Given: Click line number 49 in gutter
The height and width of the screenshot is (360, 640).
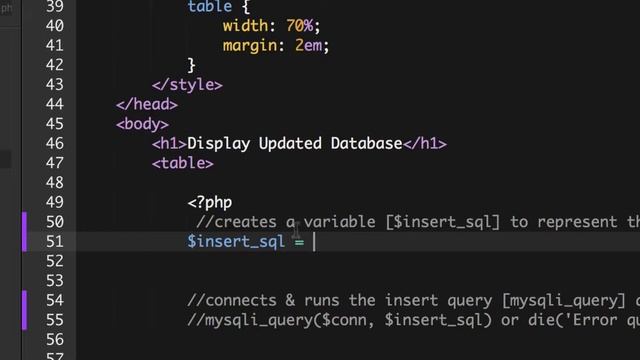Looking at the screenshot, I should tap(55, 202).
